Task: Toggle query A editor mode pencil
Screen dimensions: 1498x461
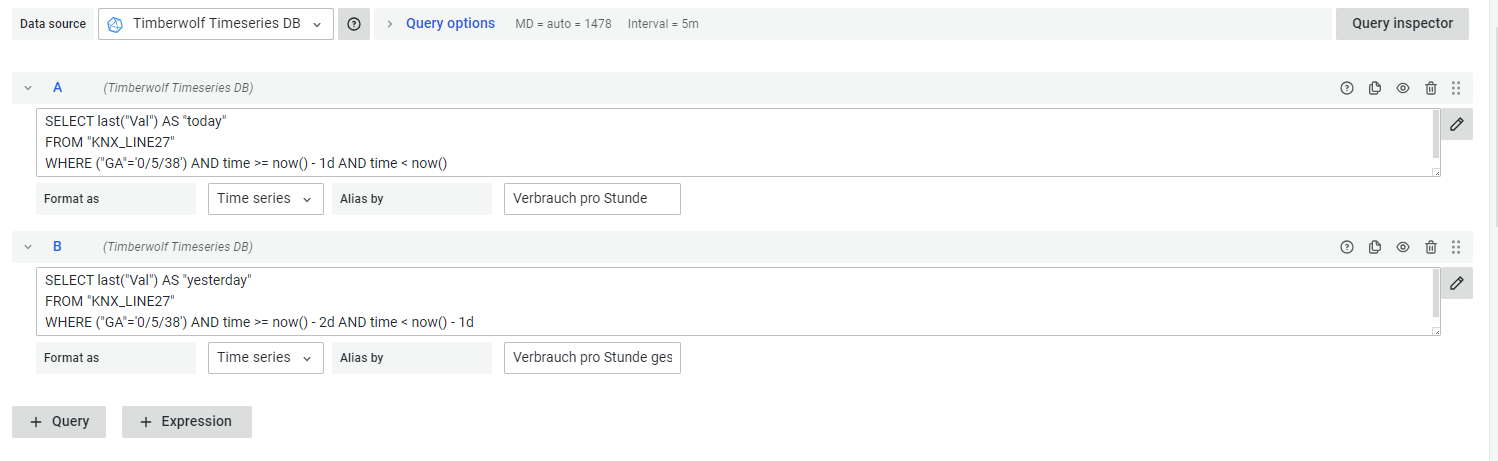Action: tap(1457, 124)
